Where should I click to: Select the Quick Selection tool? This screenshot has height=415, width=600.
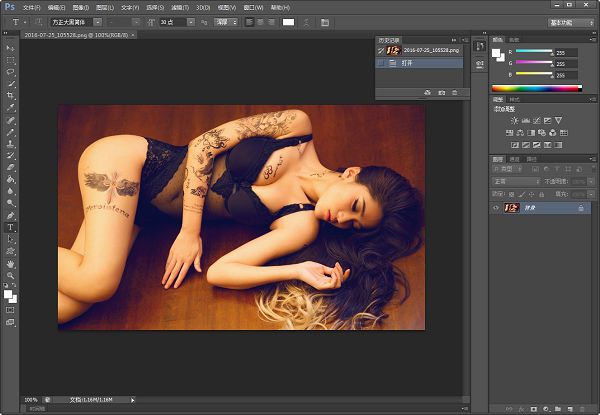[10, 84]
